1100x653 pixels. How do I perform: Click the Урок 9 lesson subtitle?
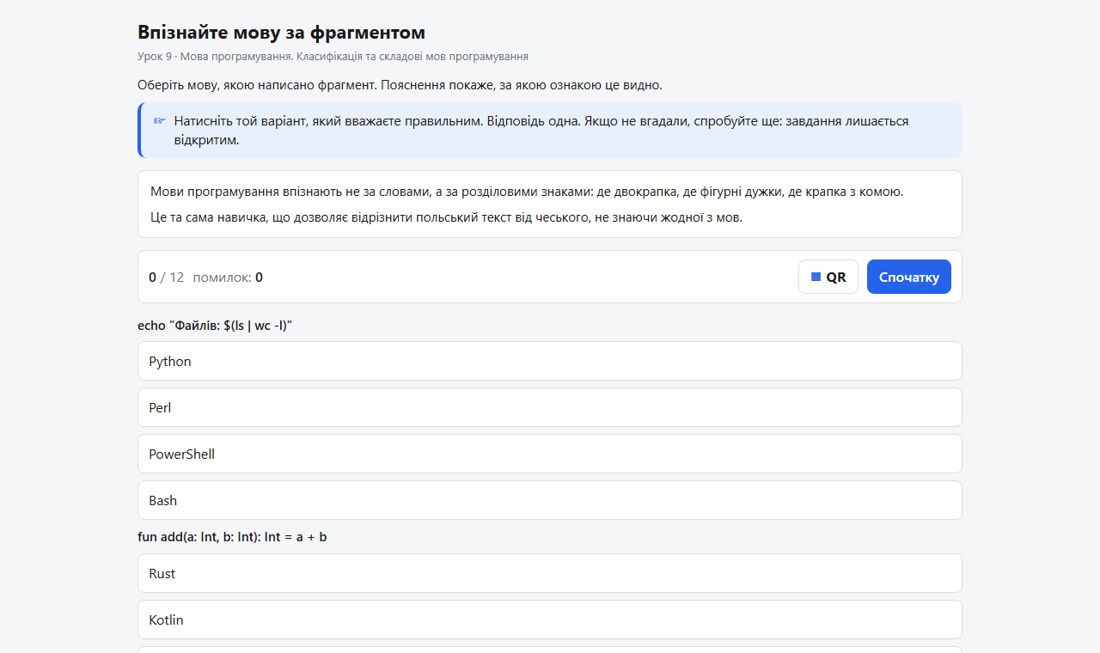click(x=333, y=56)
